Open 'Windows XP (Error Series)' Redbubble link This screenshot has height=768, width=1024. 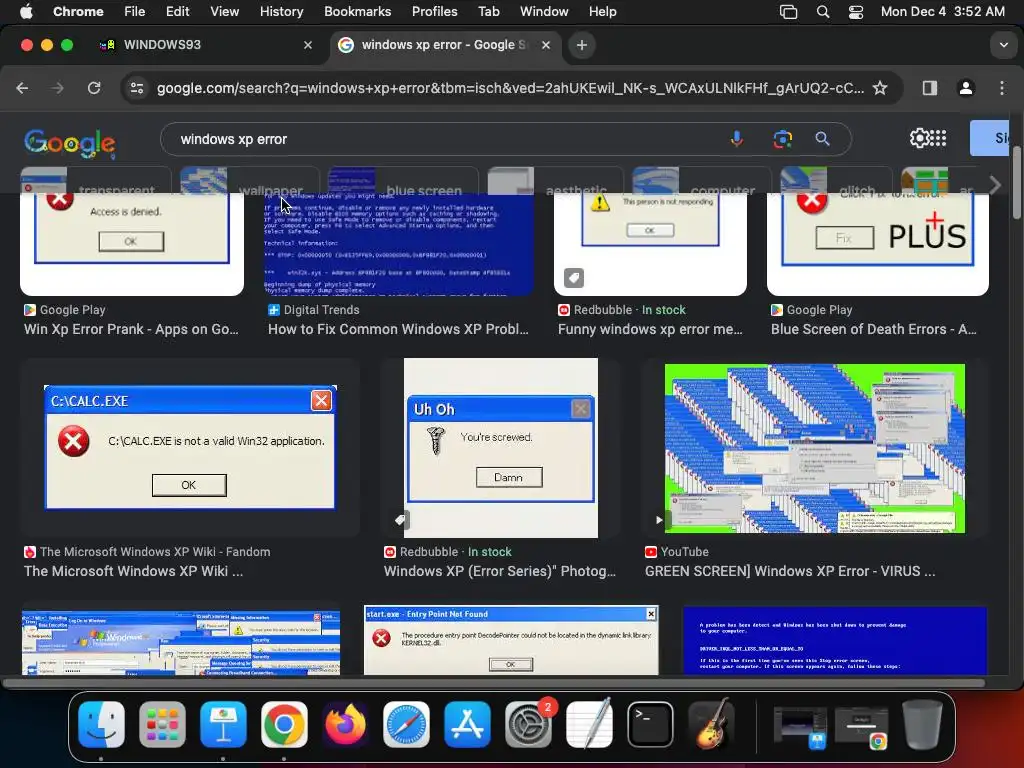tap(500, 571)
